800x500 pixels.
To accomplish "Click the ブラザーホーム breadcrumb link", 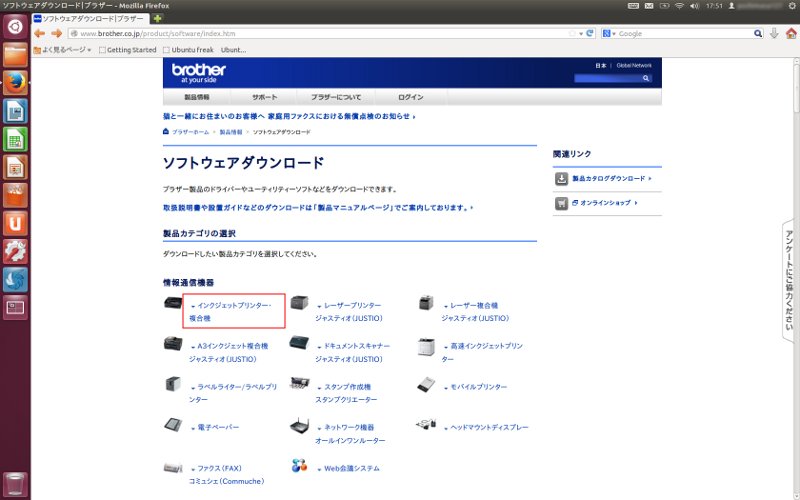I will pyautogui.click(x=190, y=132).
